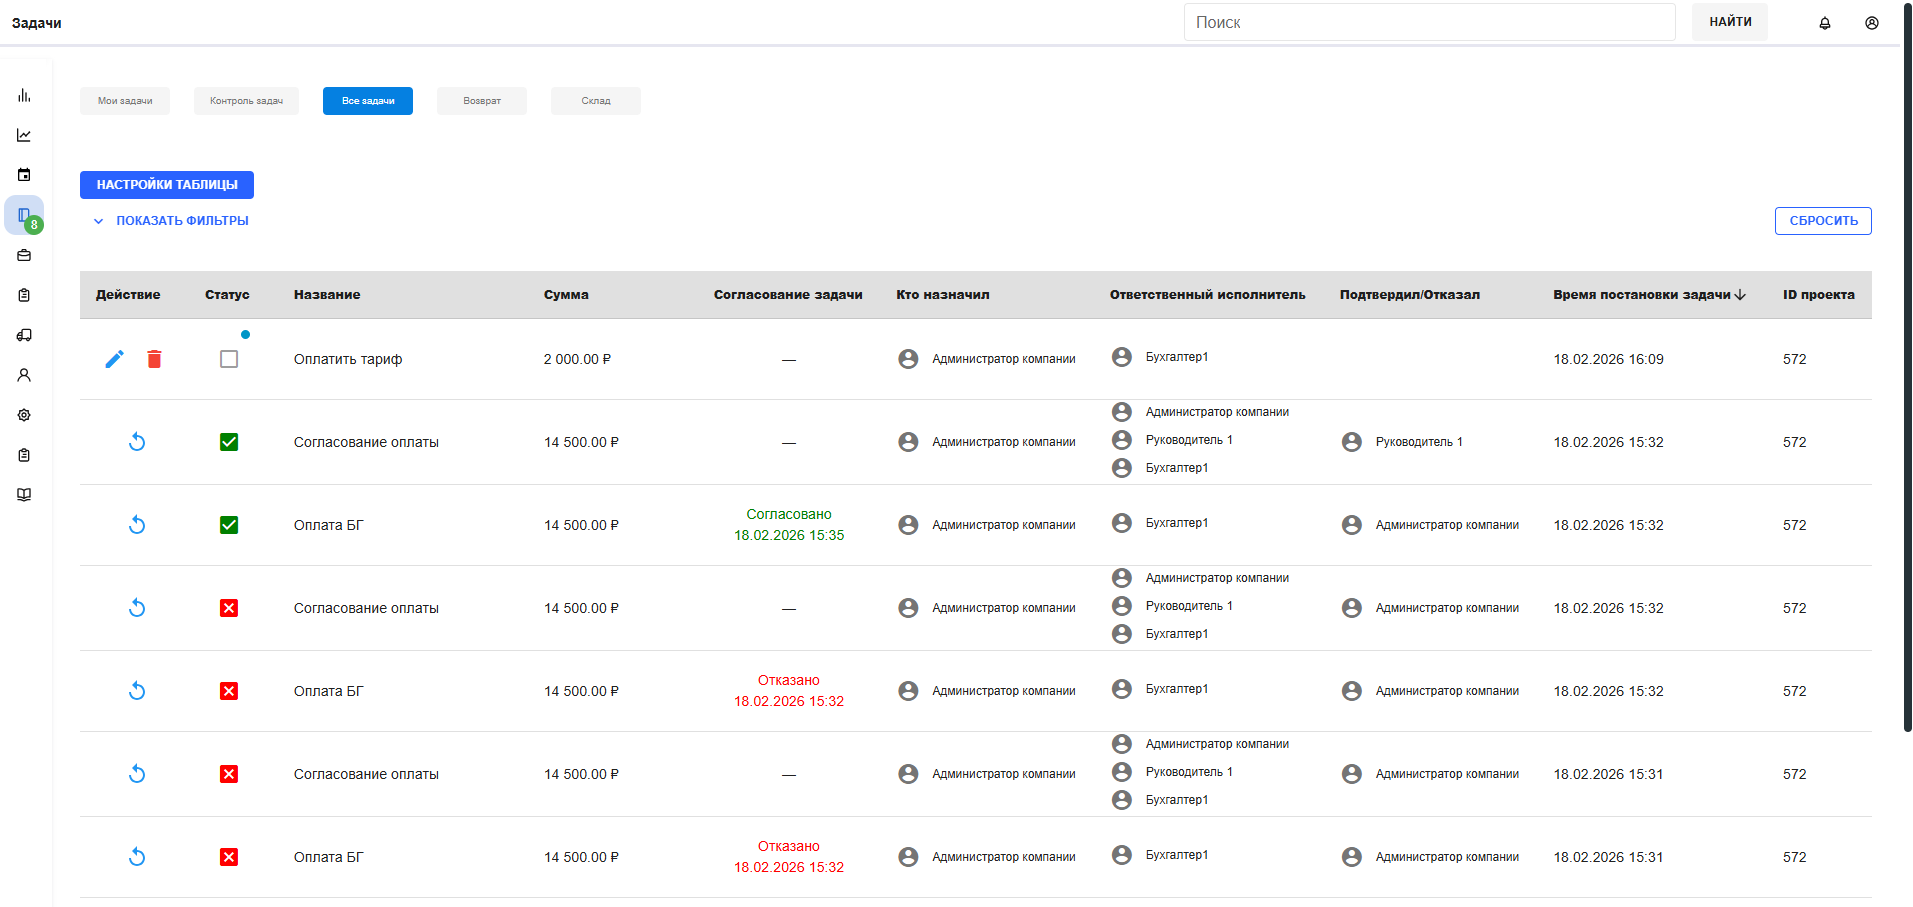Screen dimensions: 1913x907
Task: Click the СБРОСИТЬ button
Action: click(x=1823, y=221)
